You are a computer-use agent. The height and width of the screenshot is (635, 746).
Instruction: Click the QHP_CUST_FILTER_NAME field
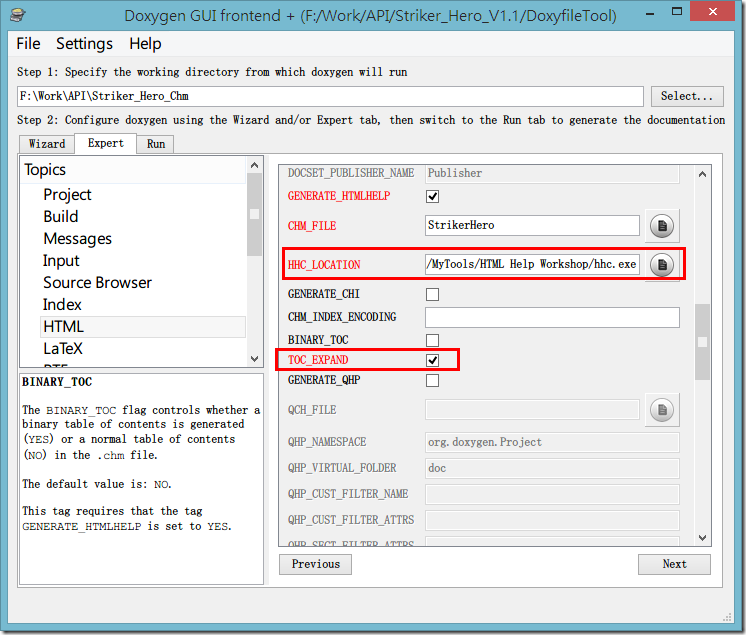pos(552,494)
